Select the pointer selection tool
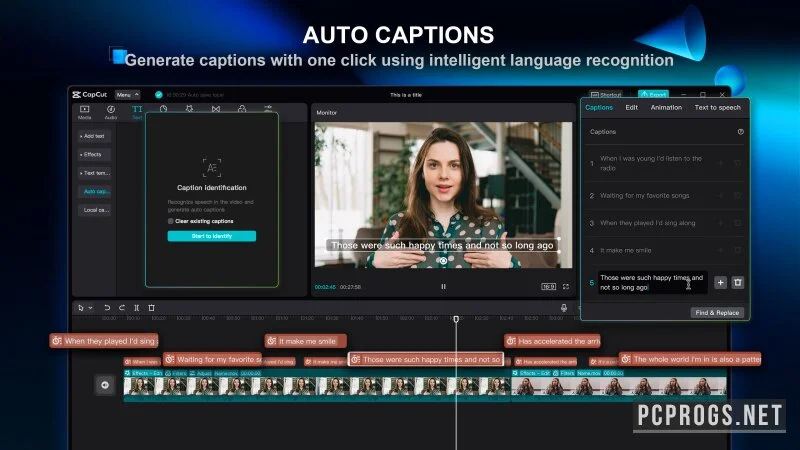Viewport: 800px width, 450px height. pos(81,308)
